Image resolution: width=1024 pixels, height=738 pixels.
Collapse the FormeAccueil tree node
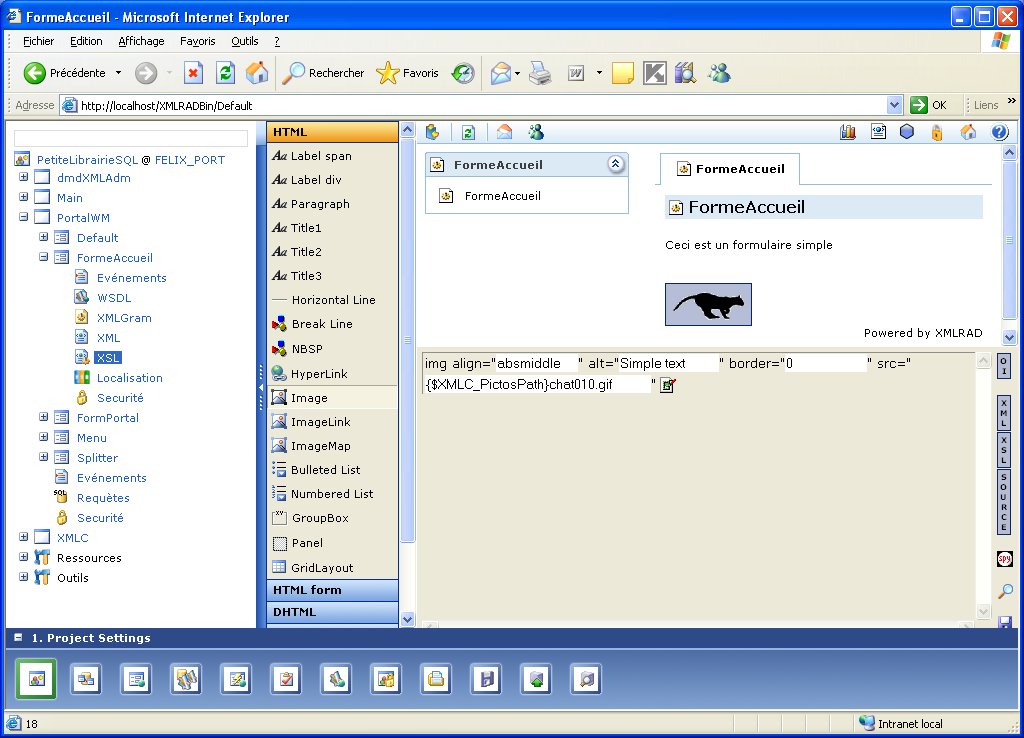[x=44, y=257]
